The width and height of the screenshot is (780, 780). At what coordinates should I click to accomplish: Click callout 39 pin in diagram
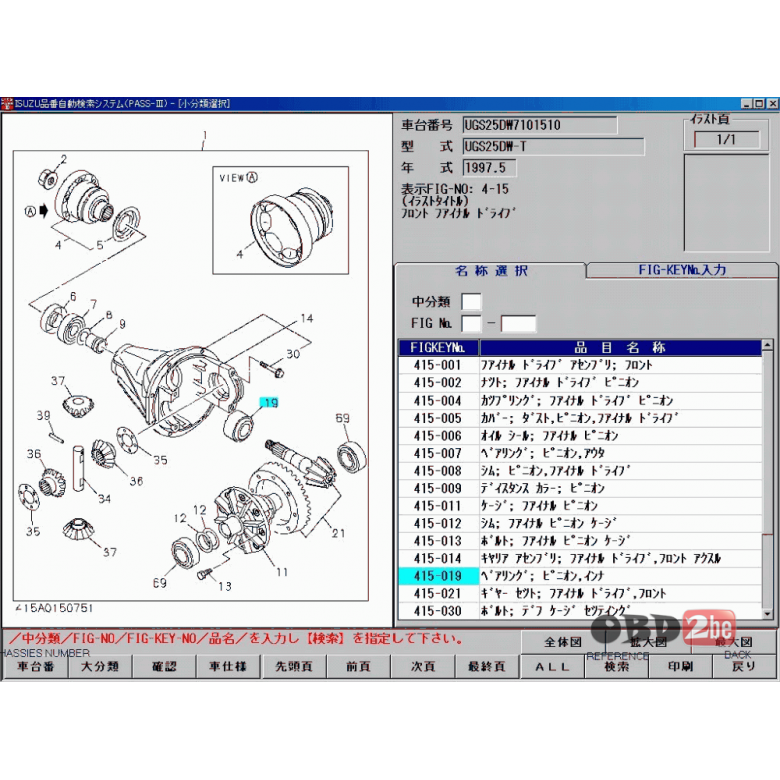pyautogui.click(x=43, y=415)
